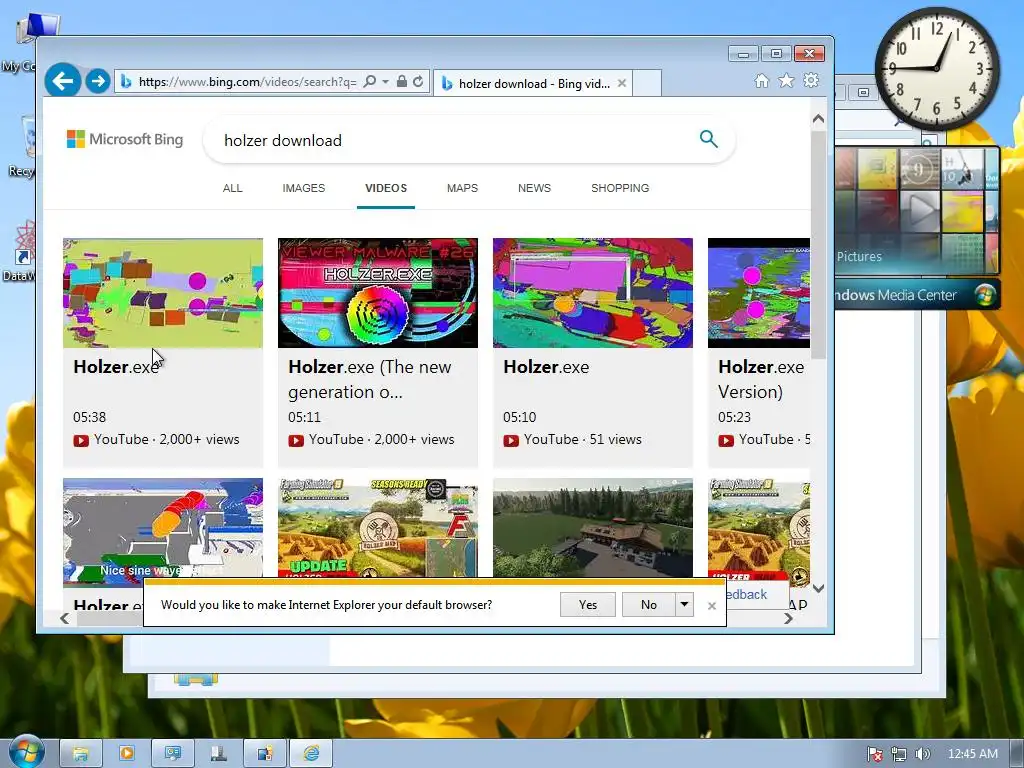Click the search magnifier in address bar
The image size is (1024, 768).
click(370, 82)
